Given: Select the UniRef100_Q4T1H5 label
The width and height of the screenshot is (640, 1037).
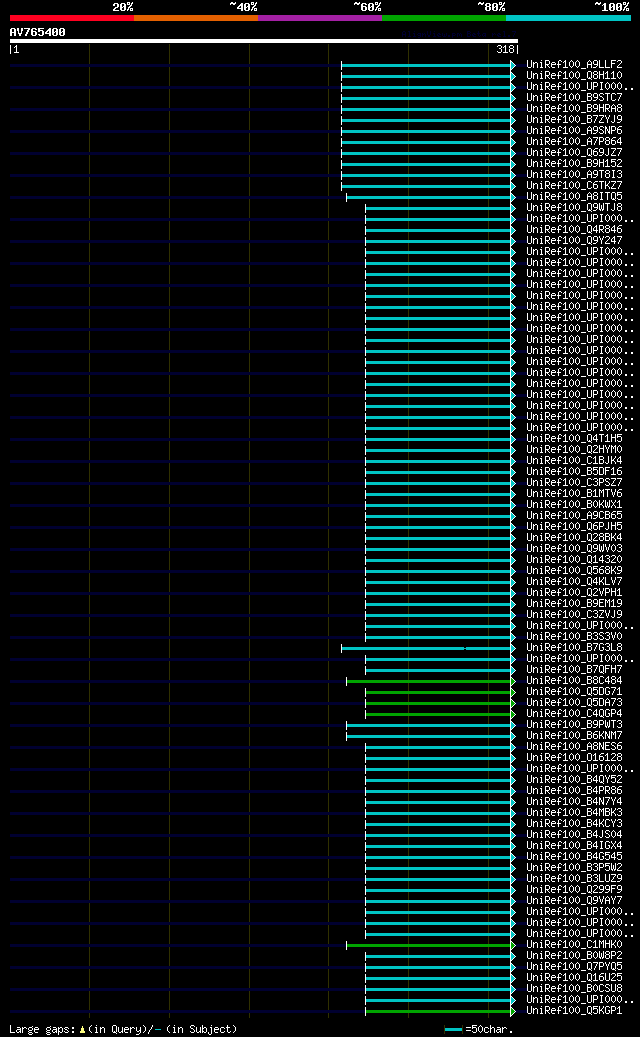Looking at the screenshot, I should (x=574, y=438).
